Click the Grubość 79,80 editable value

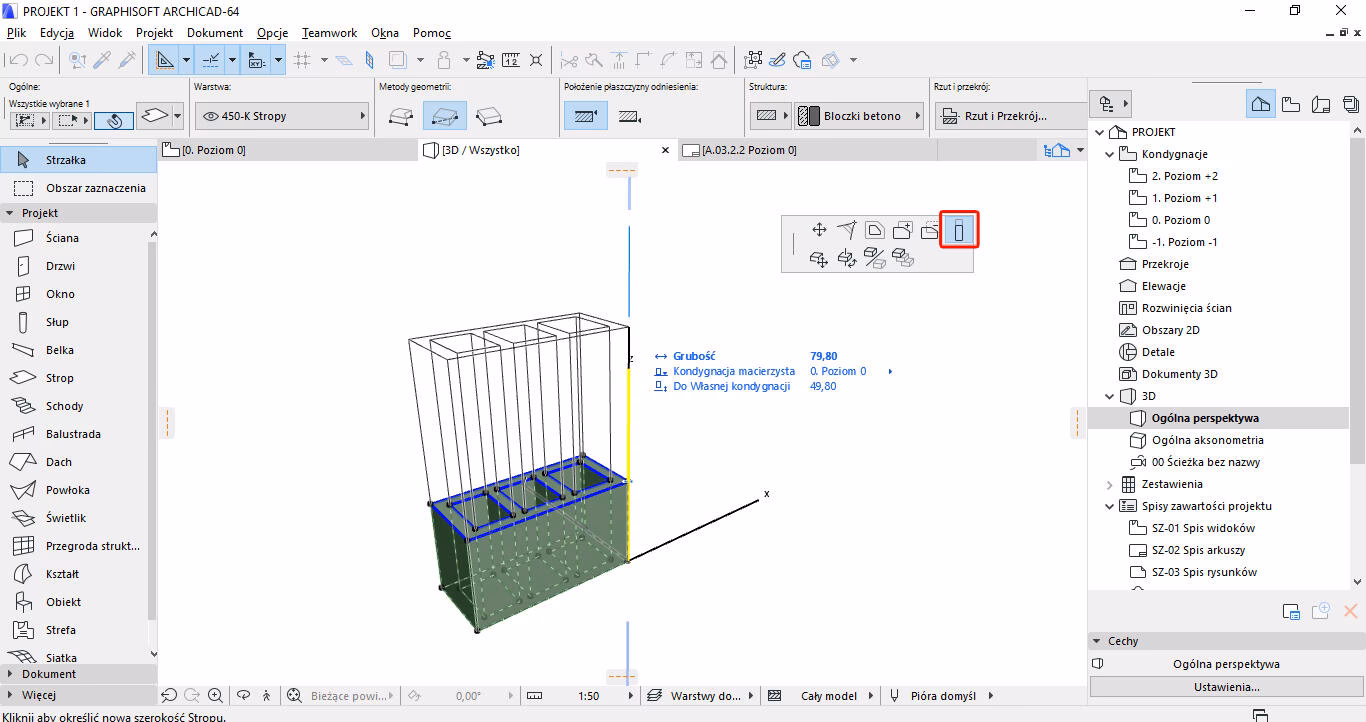coord(824,355)
